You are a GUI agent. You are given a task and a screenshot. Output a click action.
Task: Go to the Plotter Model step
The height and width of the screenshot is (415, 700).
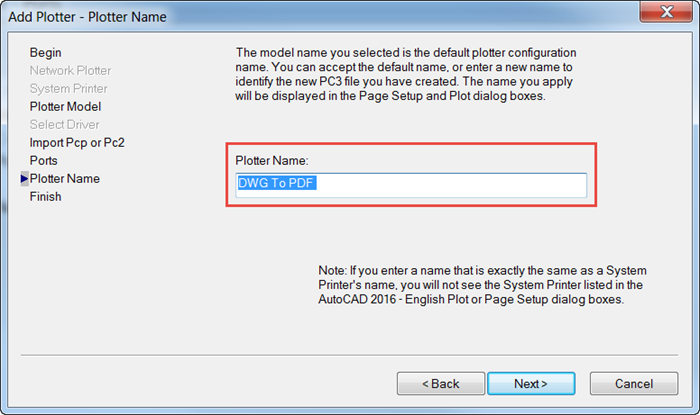65,107
